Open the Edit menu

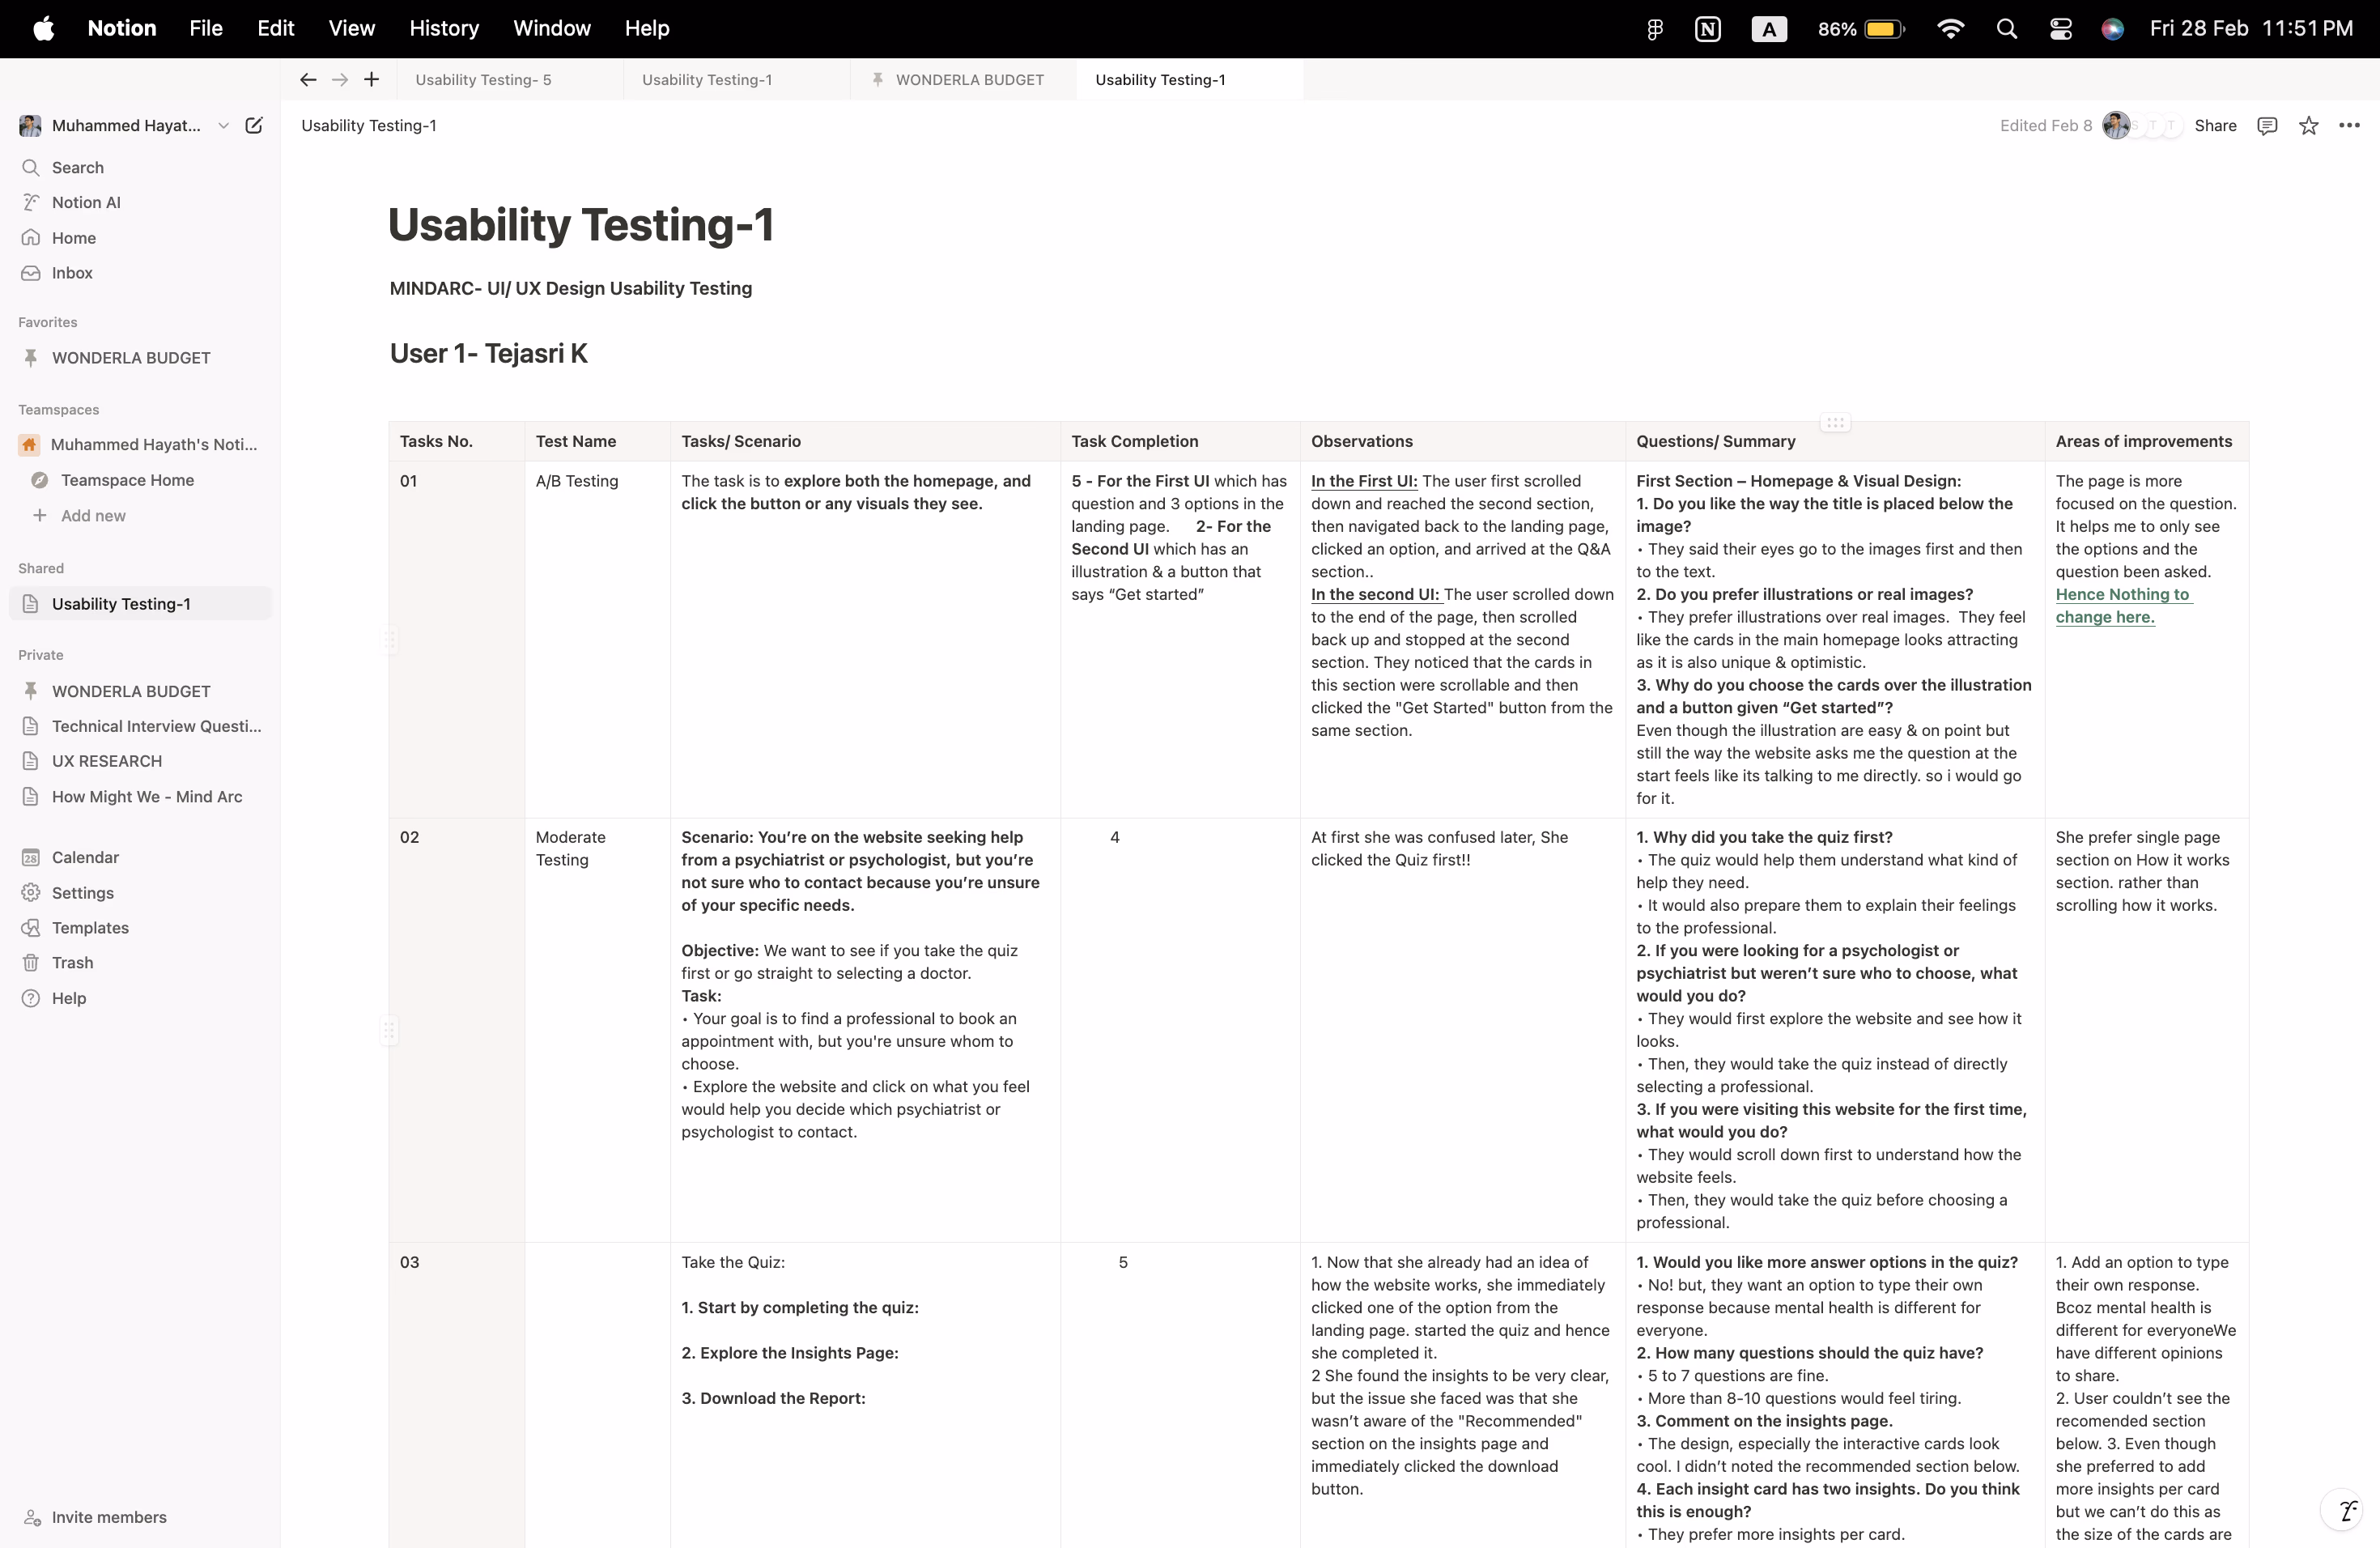click(276, 29)
